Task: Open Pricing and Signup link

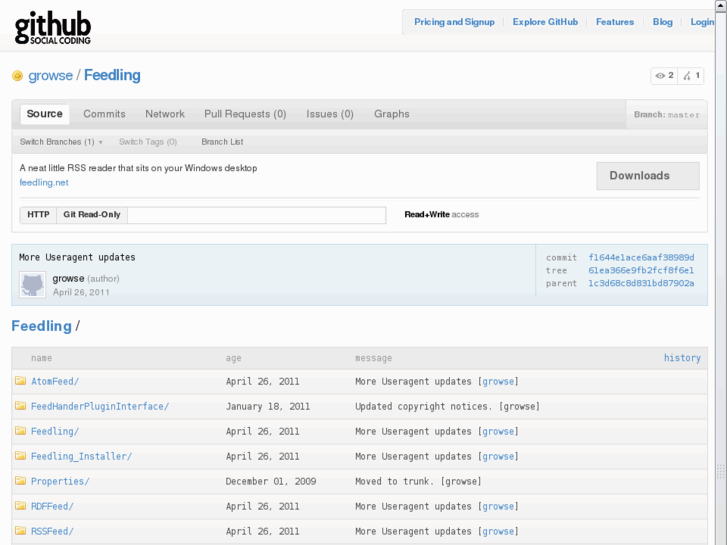Action: click(454, 22)
